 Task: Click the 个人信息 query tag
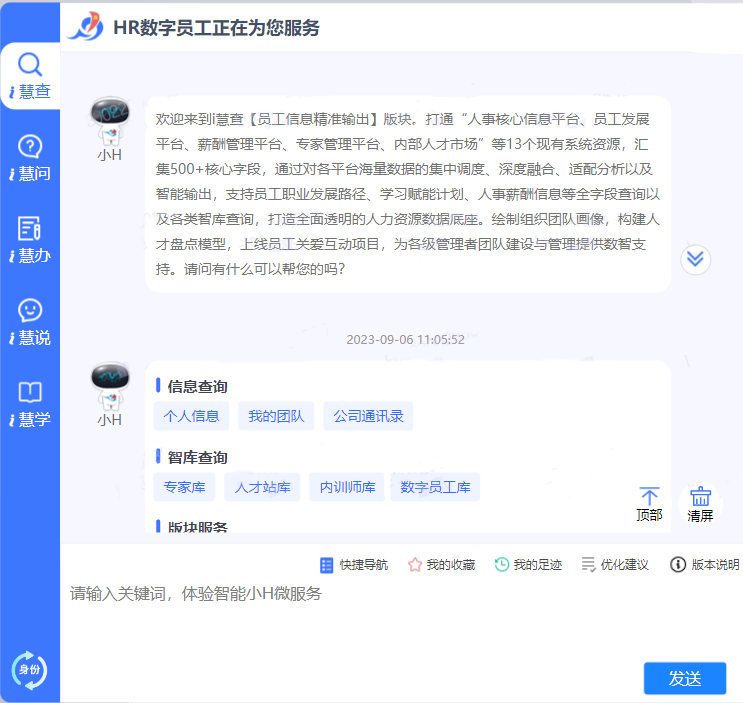pyautogui.click(x=191, y=416)
